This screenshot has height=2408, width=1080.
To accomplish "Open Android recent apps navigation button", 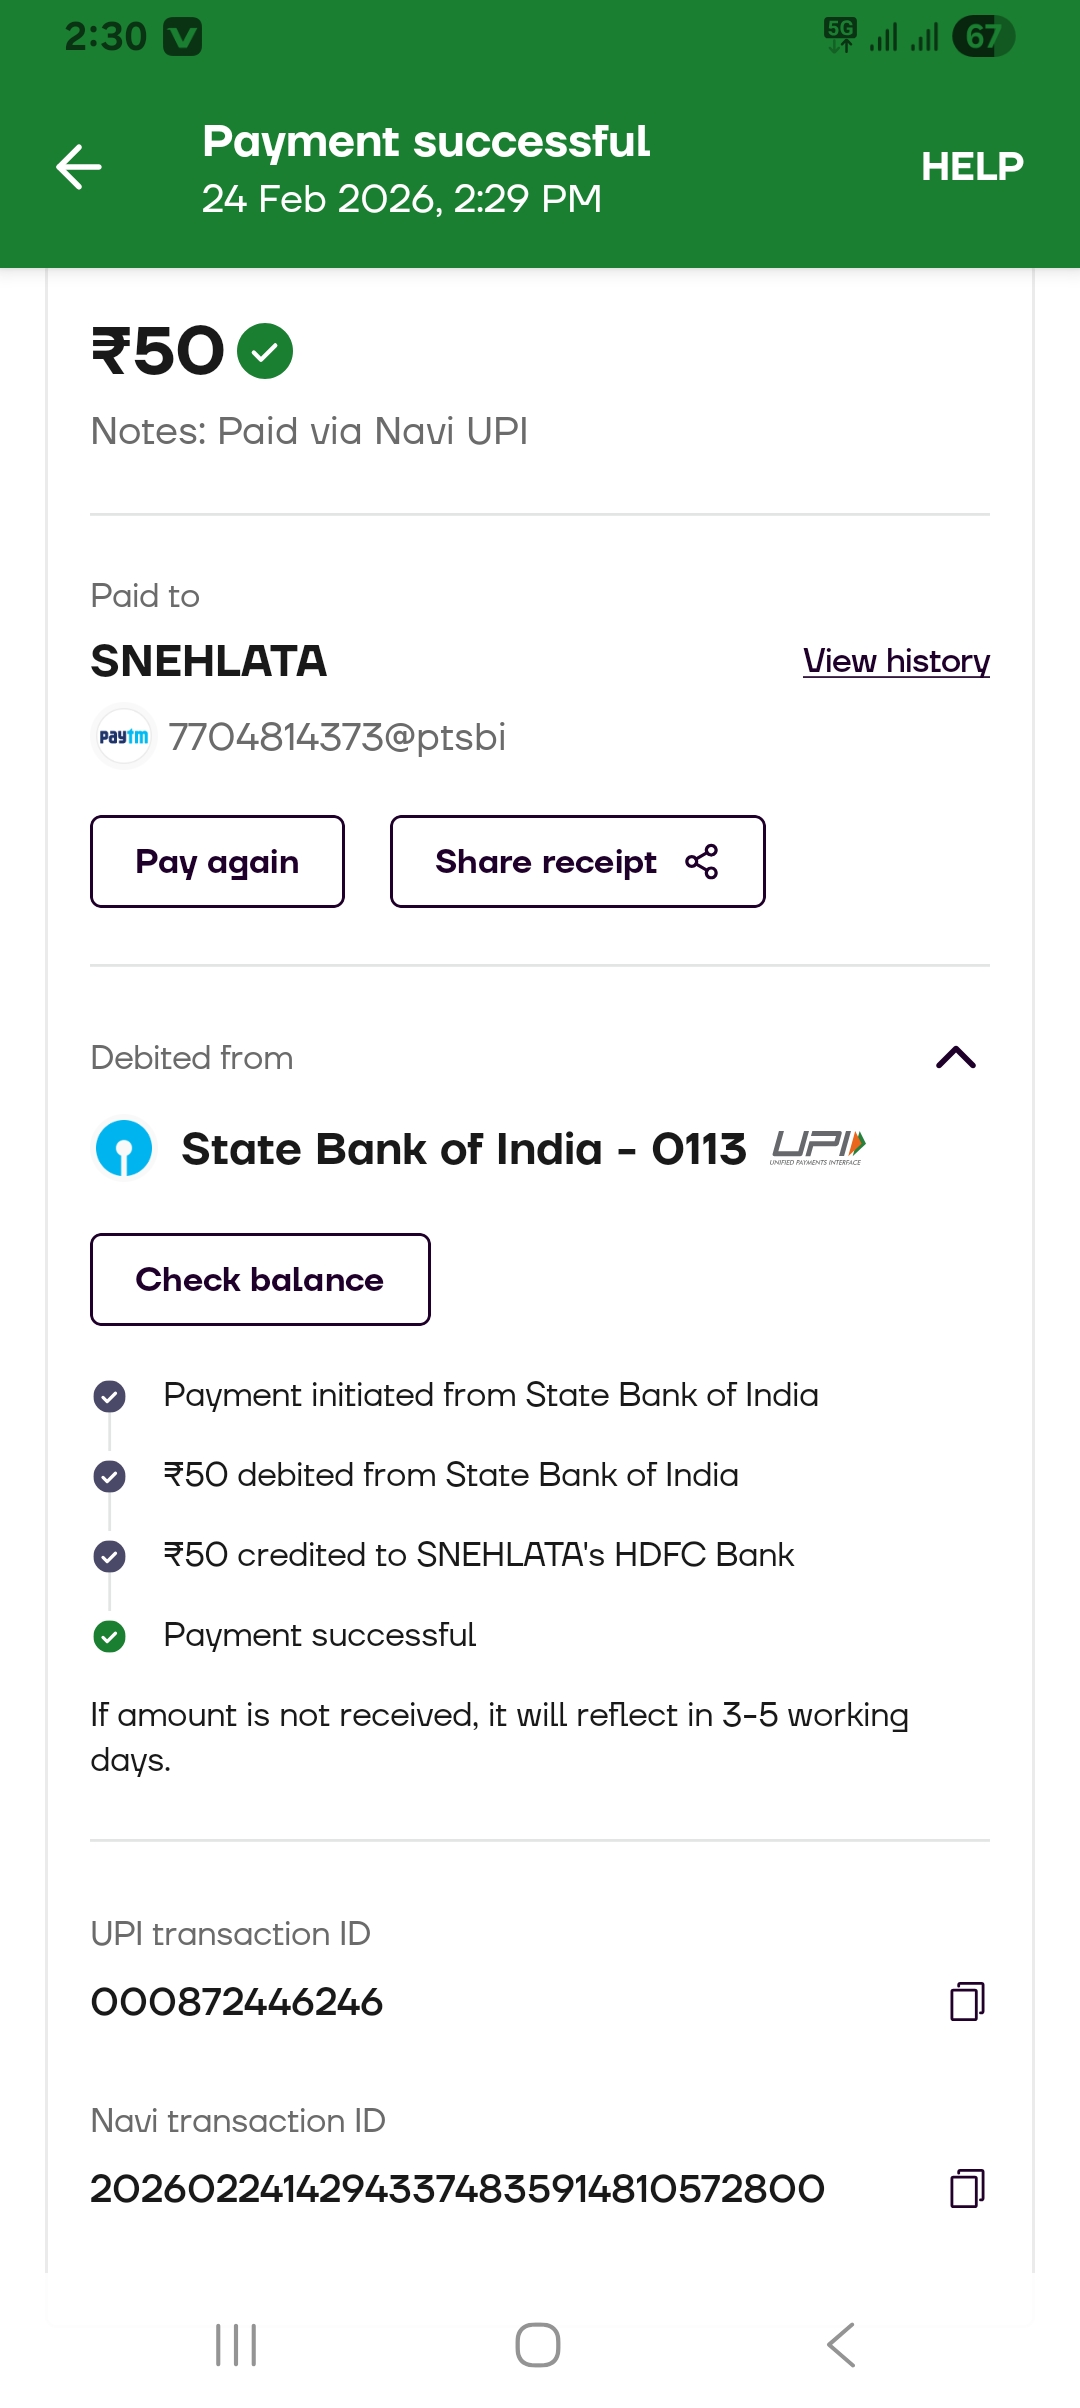I will pos(236,2344).
